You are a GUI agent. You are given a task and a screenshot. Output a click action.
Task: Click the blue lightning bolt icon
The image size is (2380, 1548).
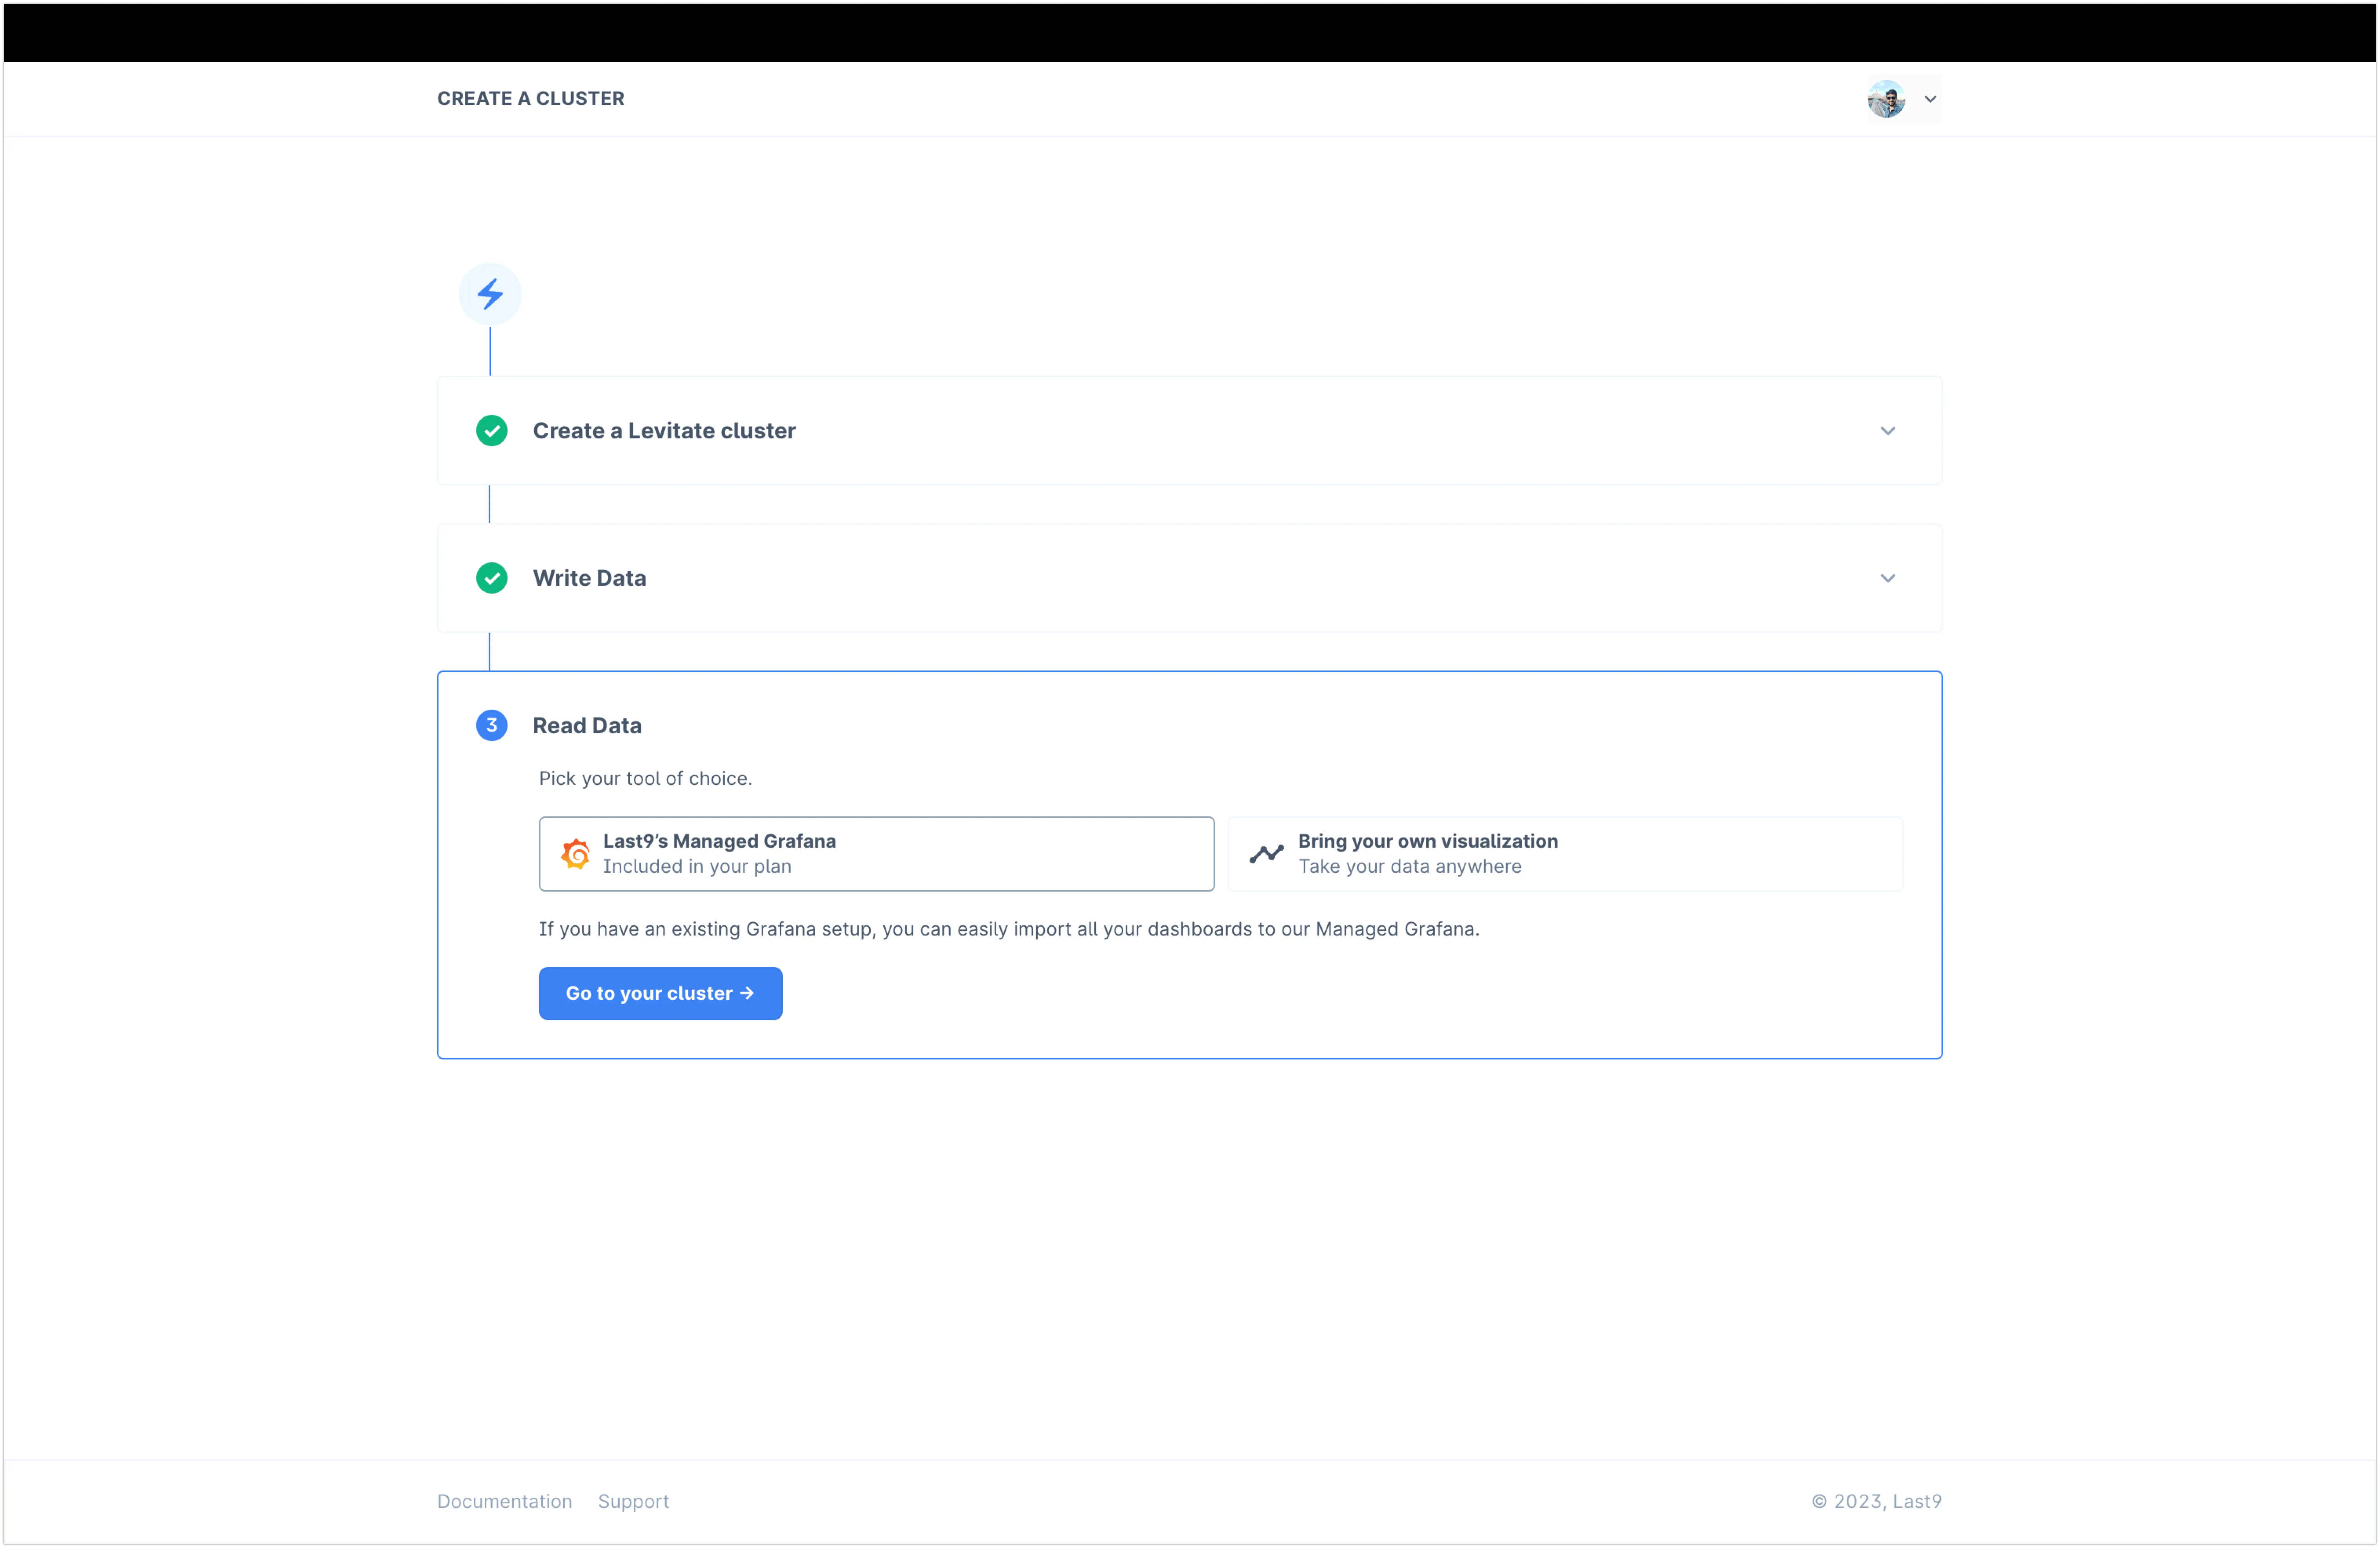(x=490, y=294)
